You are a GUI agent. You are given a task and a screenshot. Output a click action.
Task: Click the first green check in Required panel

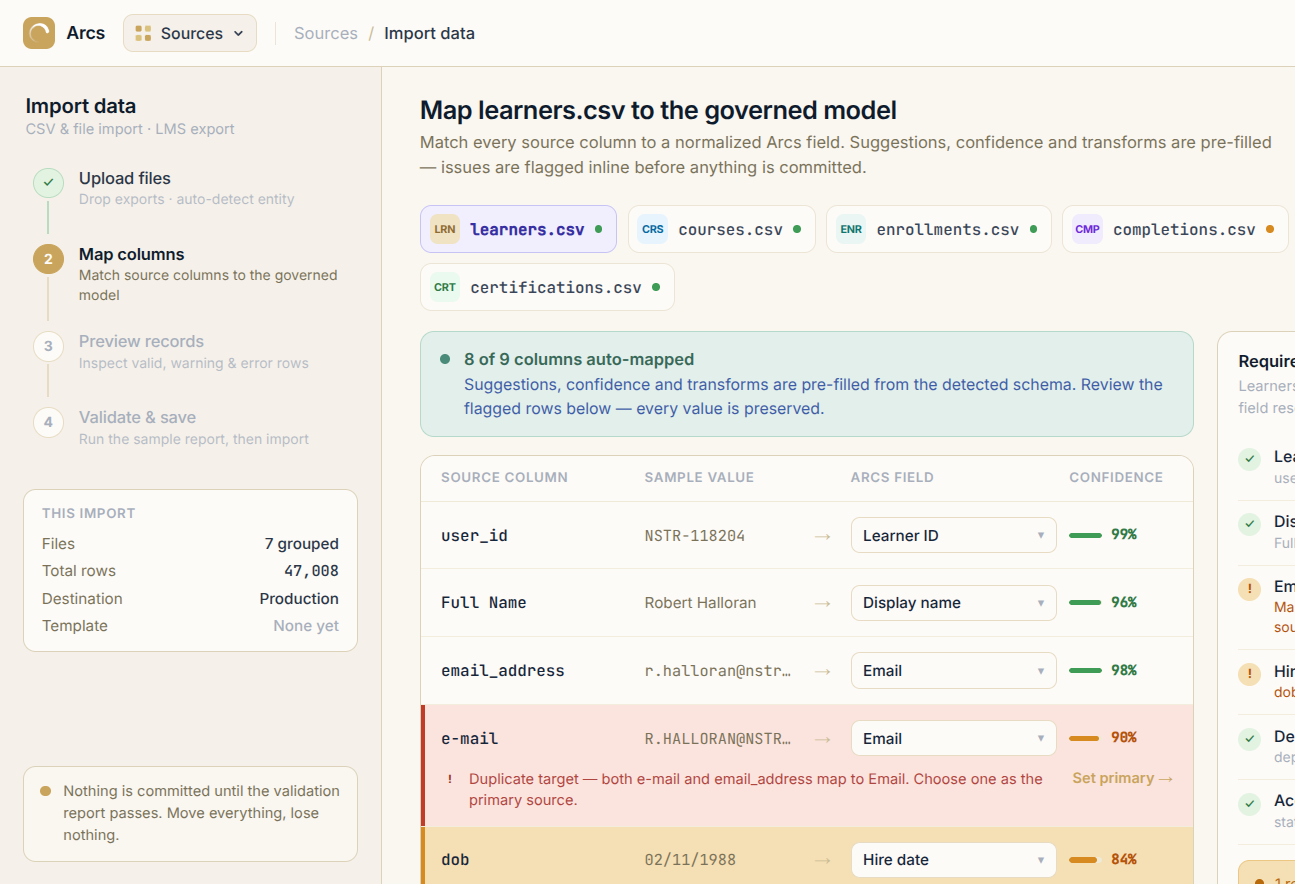[x=1249, y=459]
